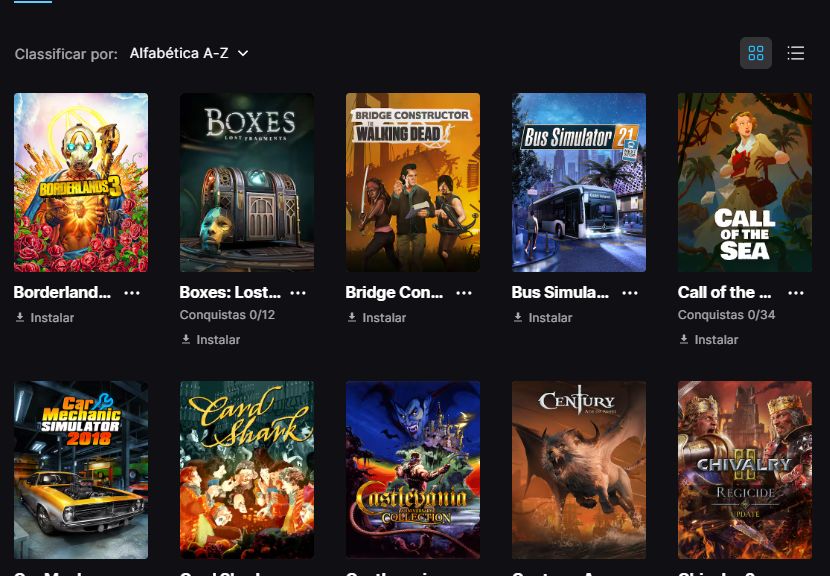Install Borderlands 3
Viewport: 830px width, 576px height.
click(44, 318)
